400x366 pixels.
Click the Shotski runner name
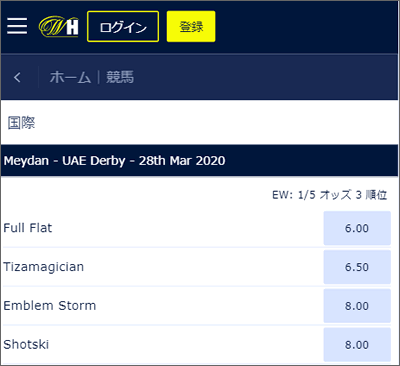(26, 344)
